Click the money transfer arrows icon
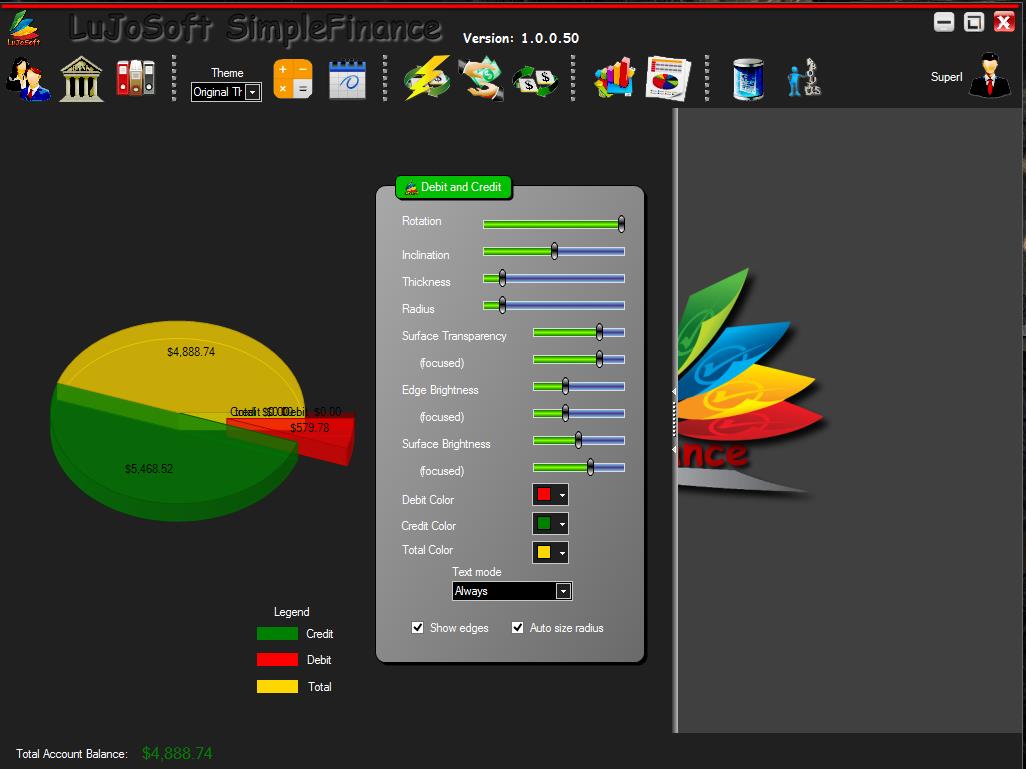The width and height of the screenshot is (1026, 769). pyautogui.click(x=535, y=80)
